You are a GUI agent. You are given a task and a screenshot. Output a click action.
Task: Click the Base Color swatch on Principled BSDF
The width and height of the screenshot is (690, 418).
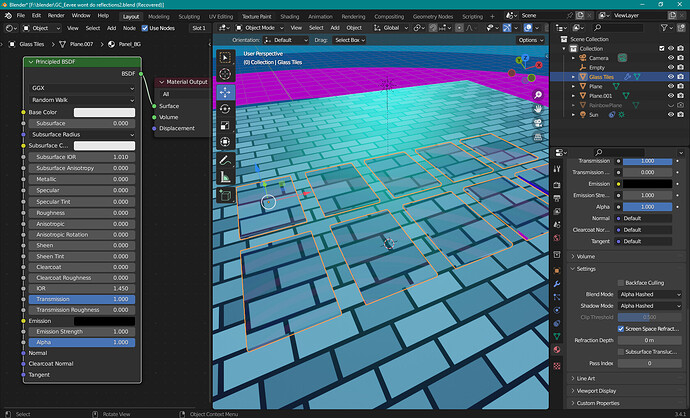point(104,112)
